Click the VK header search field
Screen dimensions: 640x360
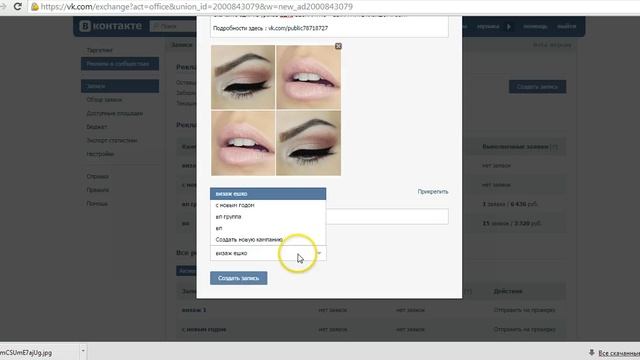[x=173, y=26]
